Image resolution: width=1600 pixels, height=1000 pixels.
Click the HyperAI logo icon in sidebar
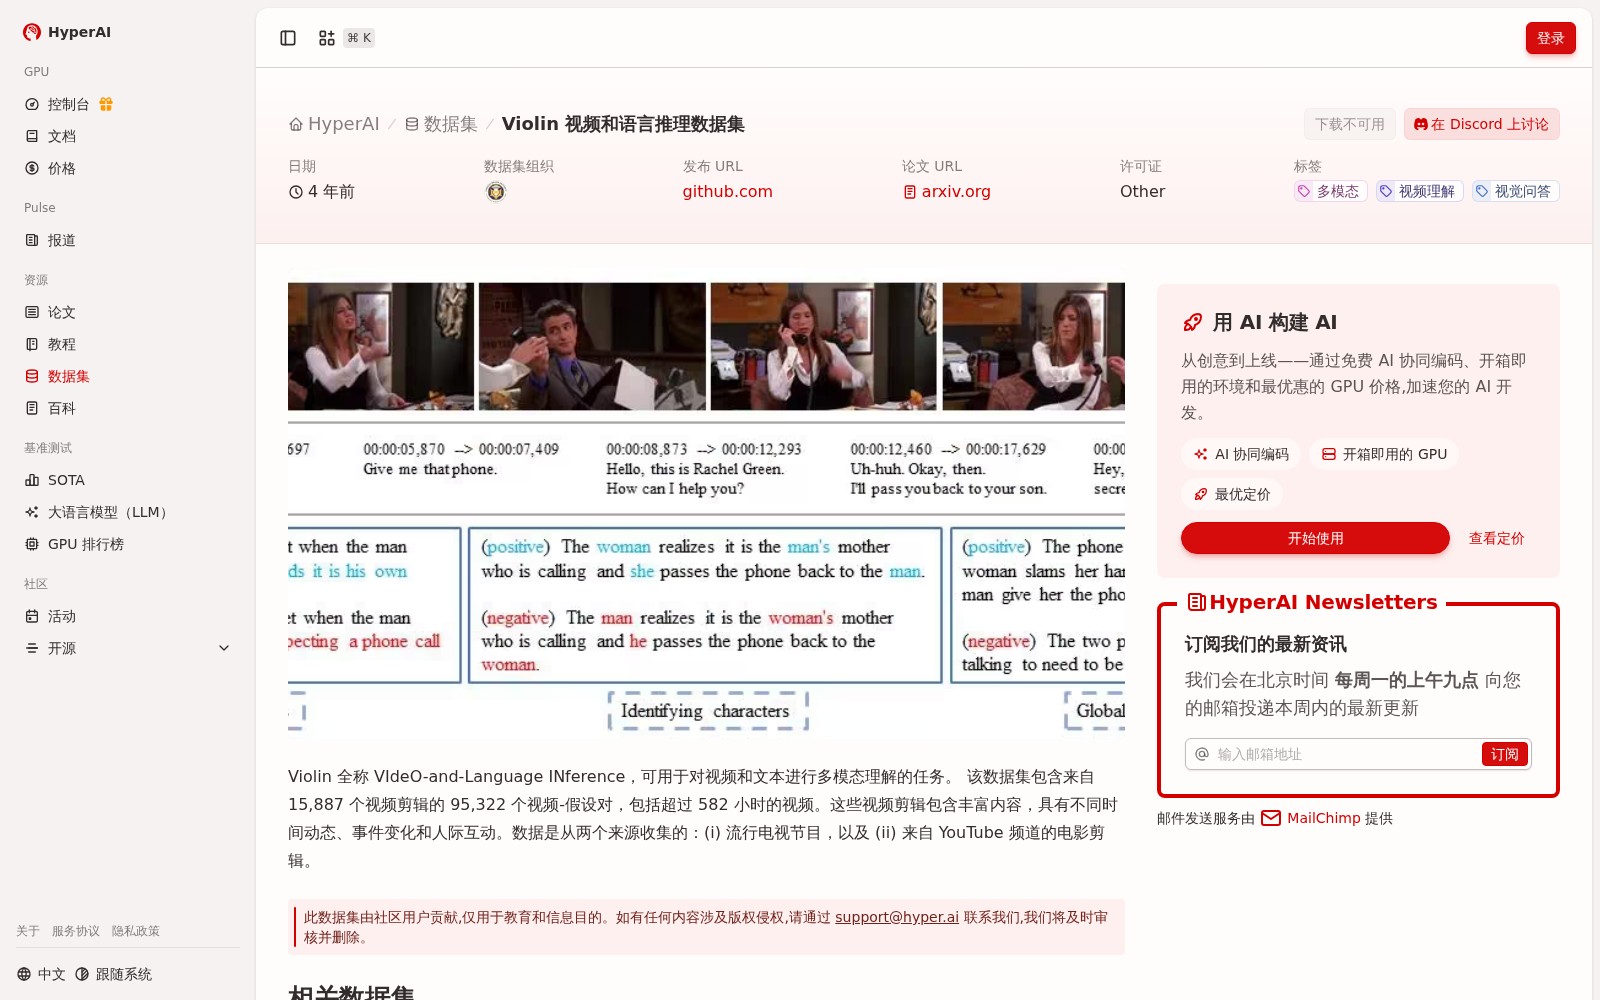tap(32, 32)
